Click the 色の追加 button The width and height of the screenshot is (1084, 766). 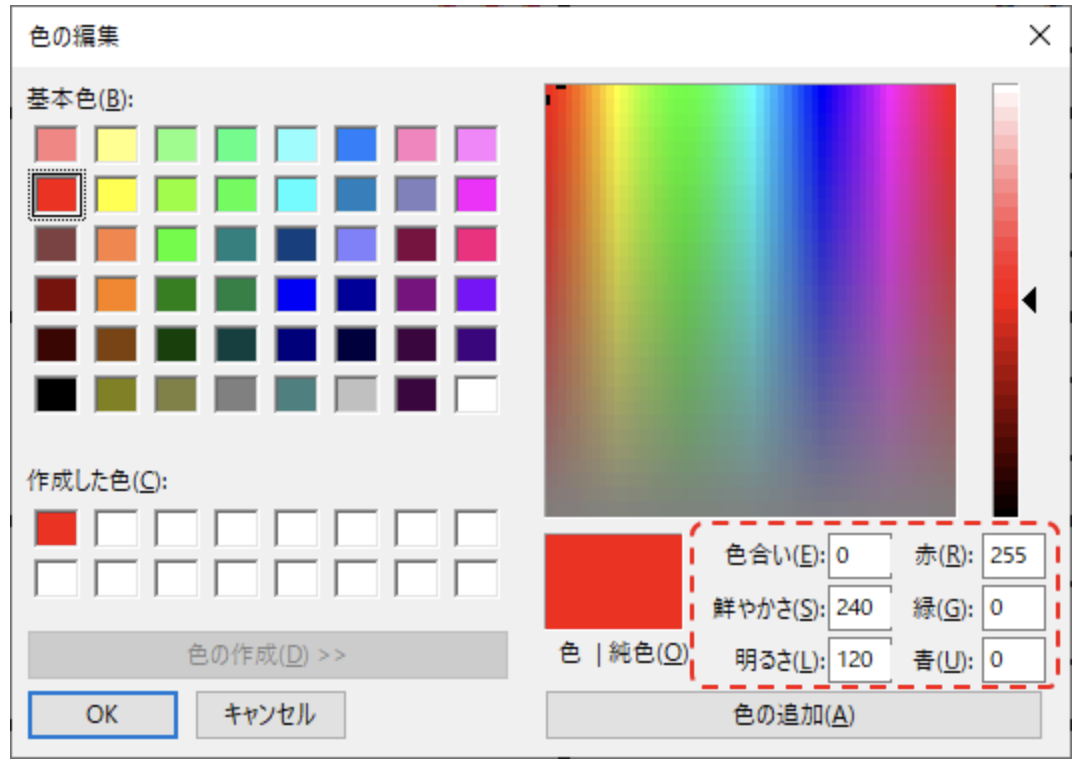coord(793,714)
